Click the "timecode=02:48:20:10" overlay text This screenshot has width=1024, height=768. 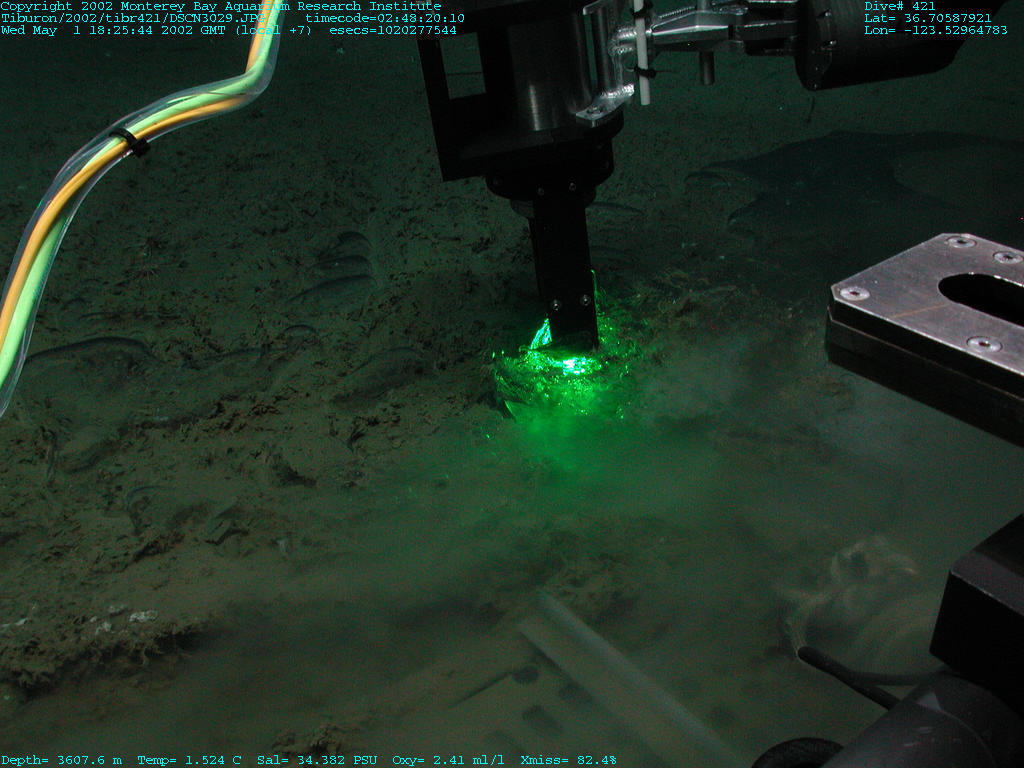click(385, 18)
